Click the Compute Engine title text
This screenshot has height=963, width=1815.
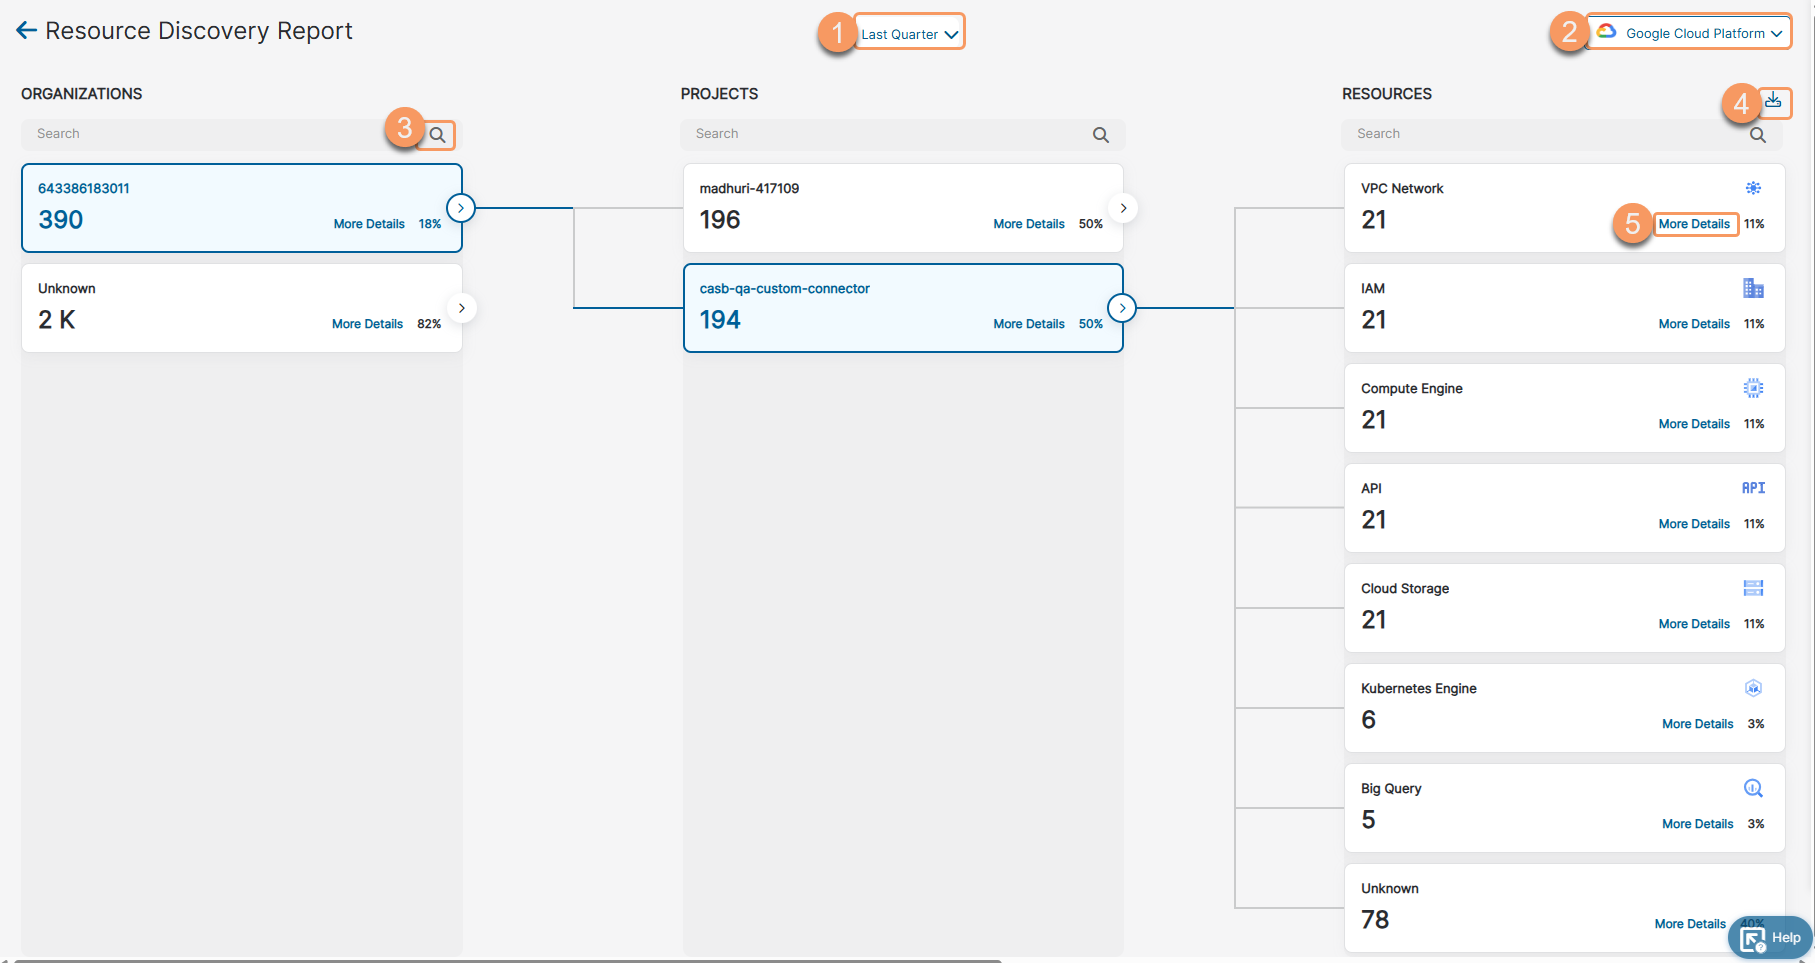[1412, 388]
